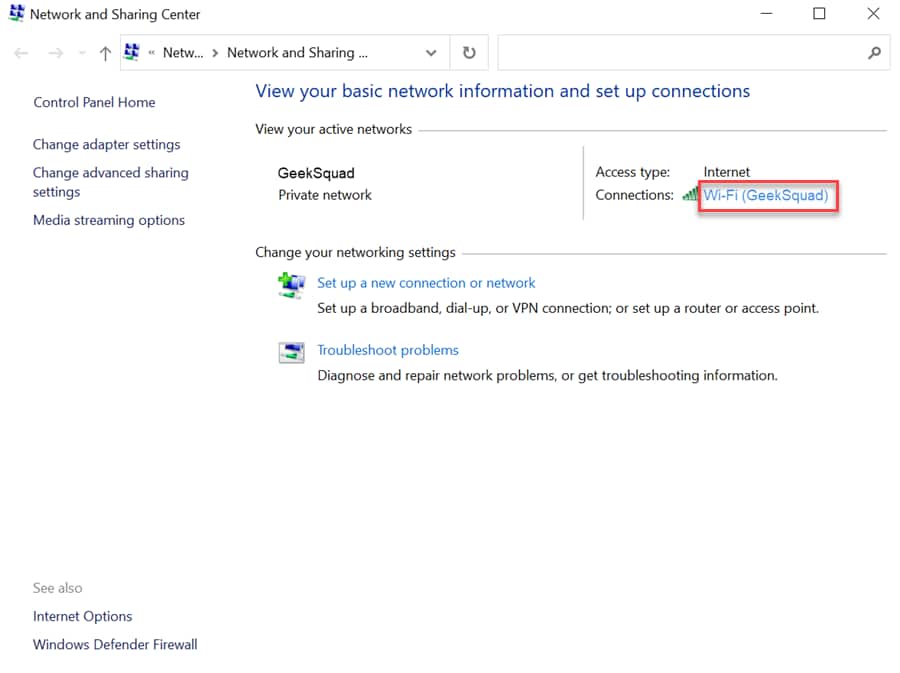Click the back navigation arrow
The height and width of the screenshot is (673, 900).
(x=20, y=52)
